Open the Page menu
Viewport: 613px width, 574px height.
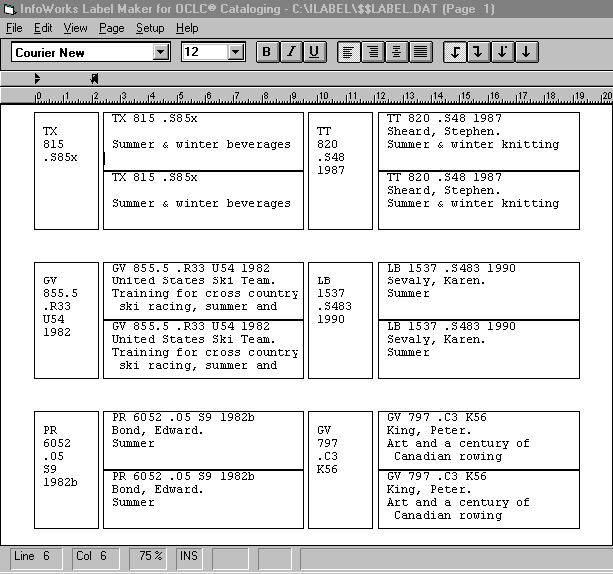click(x=111, y=28)
